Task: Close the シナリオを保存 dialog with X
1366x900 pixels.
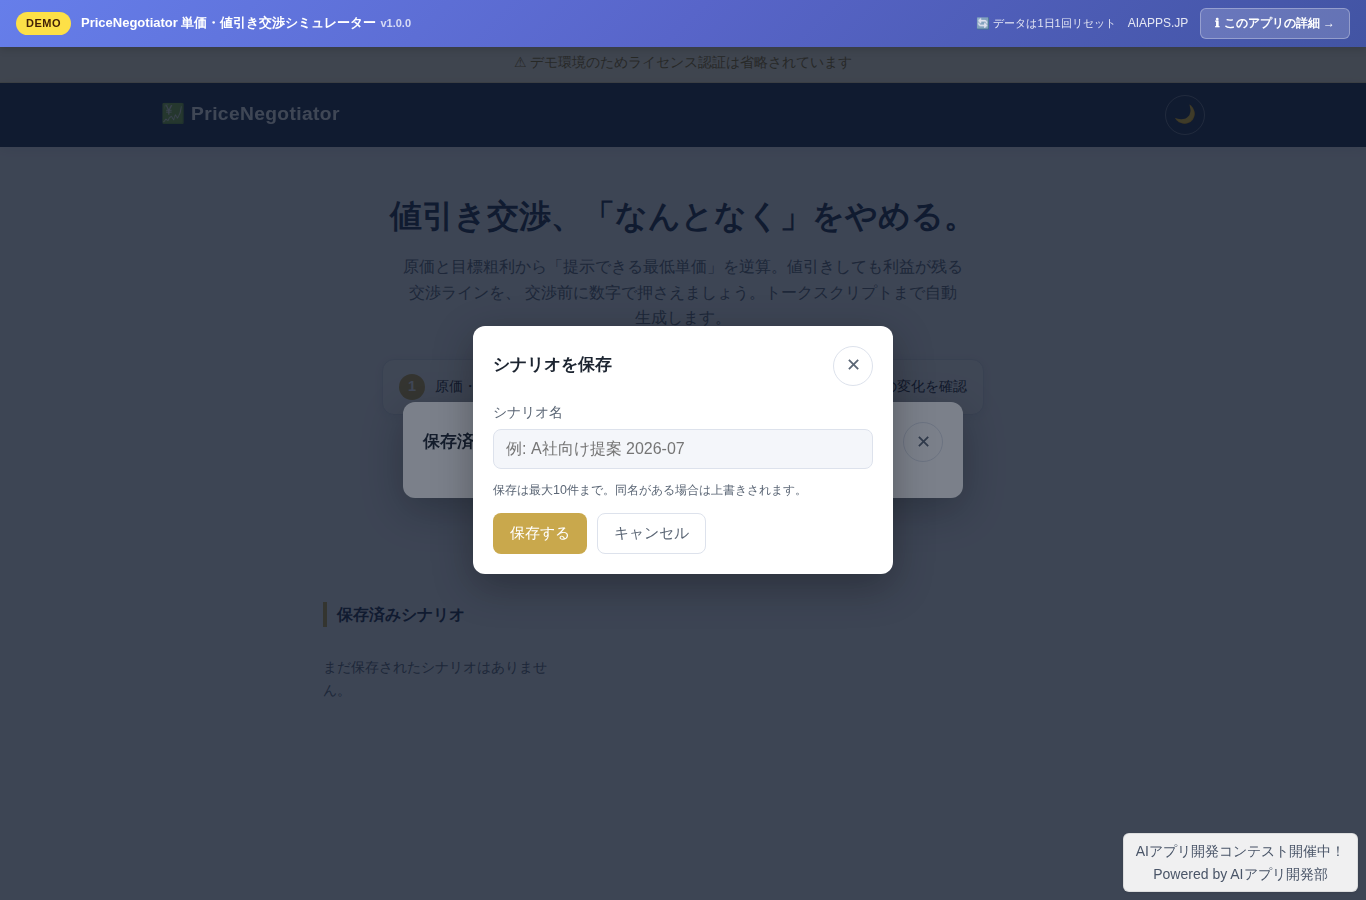Action: click(853, 366)
